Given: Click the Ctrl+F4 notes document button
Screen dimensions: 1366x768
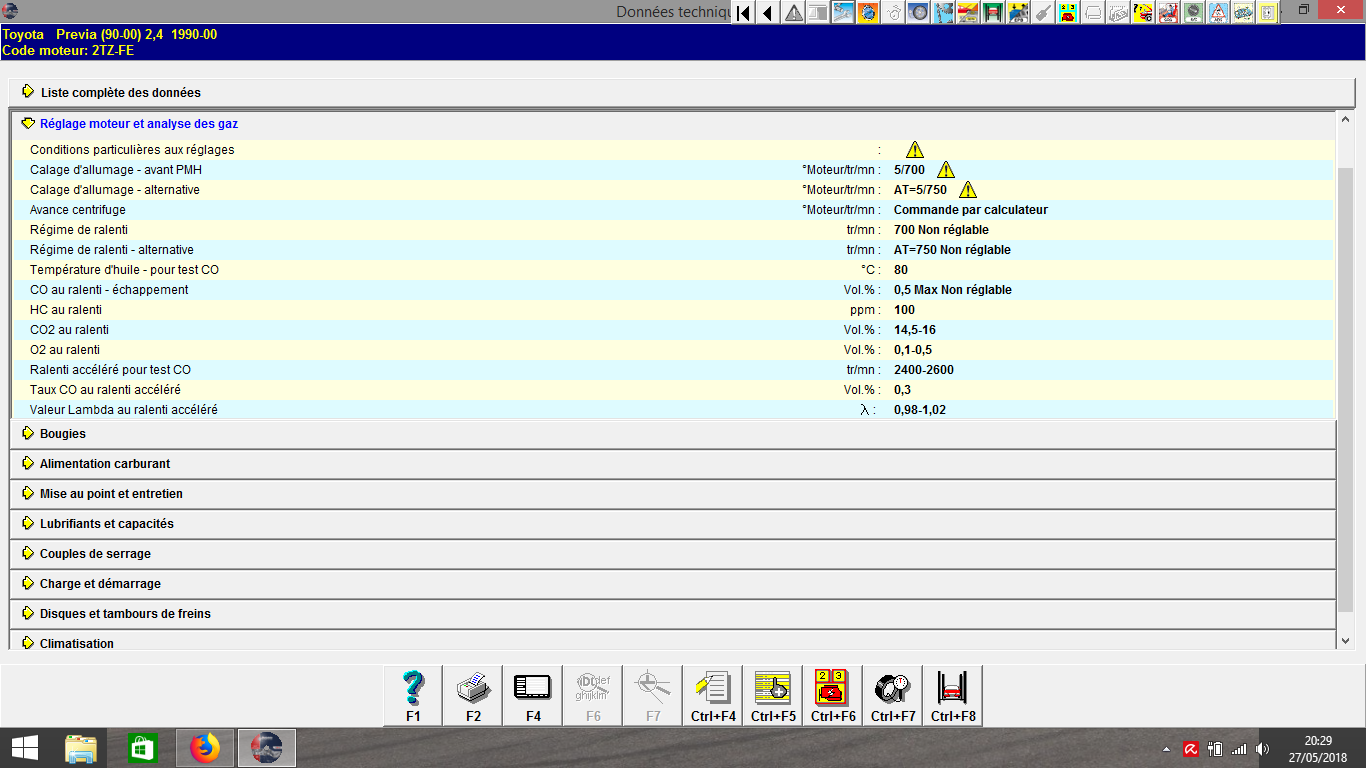Looking at the screenshot, I should (713, 695).
